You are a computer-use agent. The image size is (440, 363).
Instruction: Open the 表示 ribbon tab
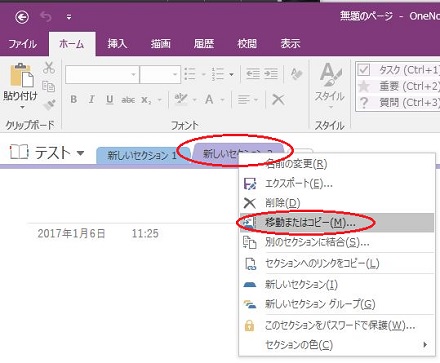coord(290,43)
